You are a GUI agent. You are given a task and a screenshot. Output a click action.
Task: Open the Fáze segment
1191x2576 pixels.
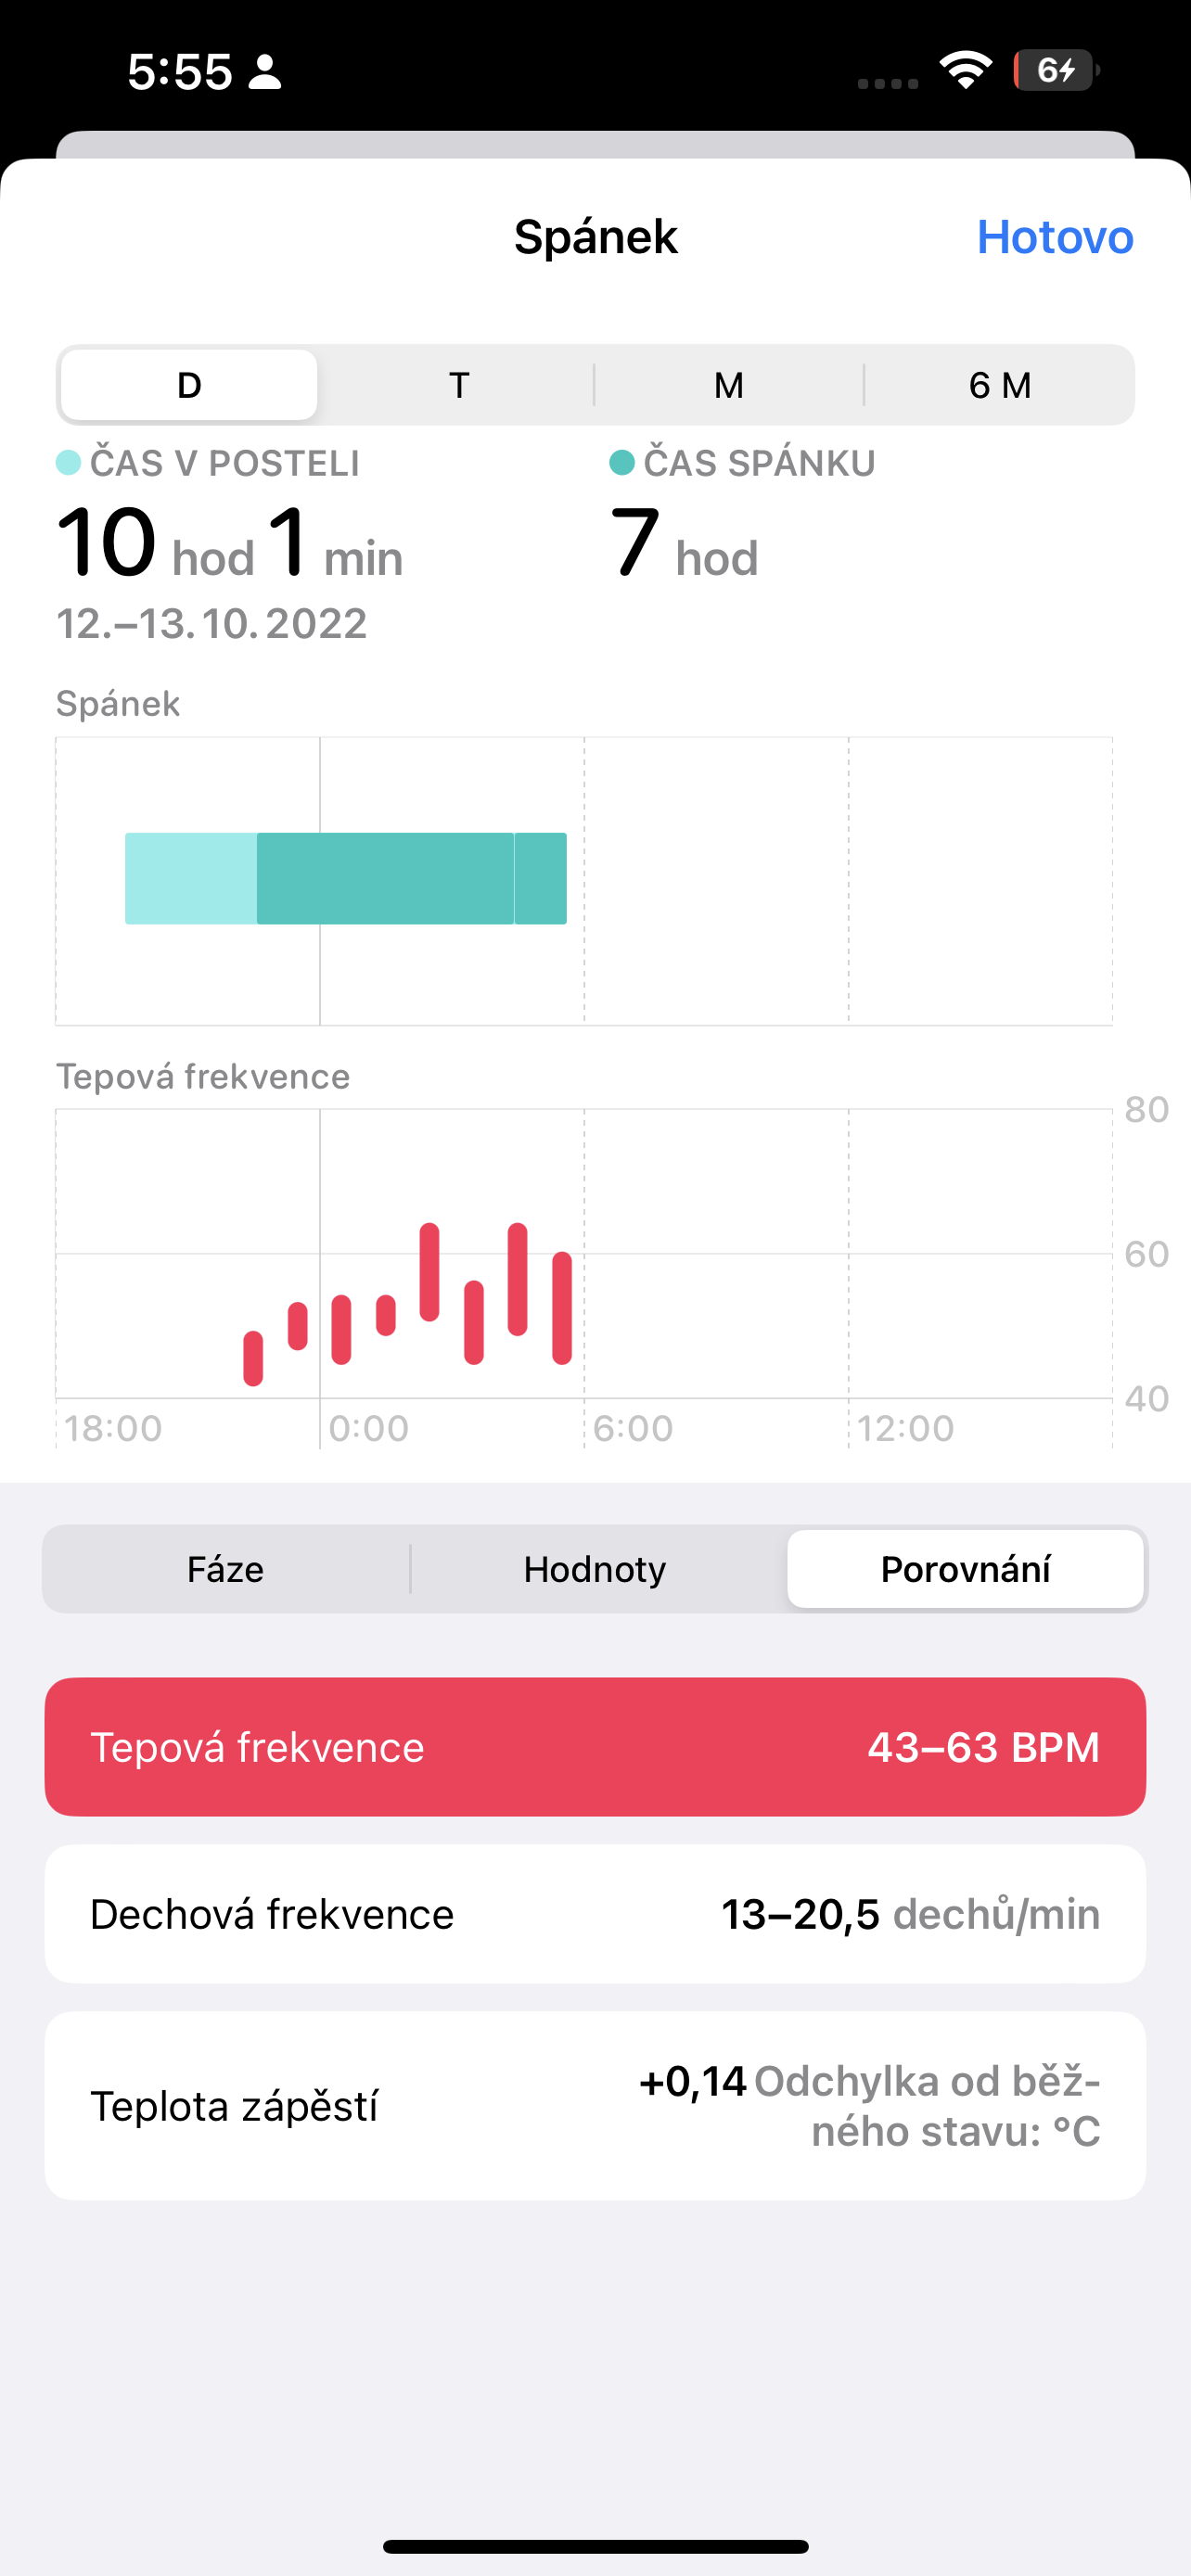pyautogui.click(x=225, y=1569)
